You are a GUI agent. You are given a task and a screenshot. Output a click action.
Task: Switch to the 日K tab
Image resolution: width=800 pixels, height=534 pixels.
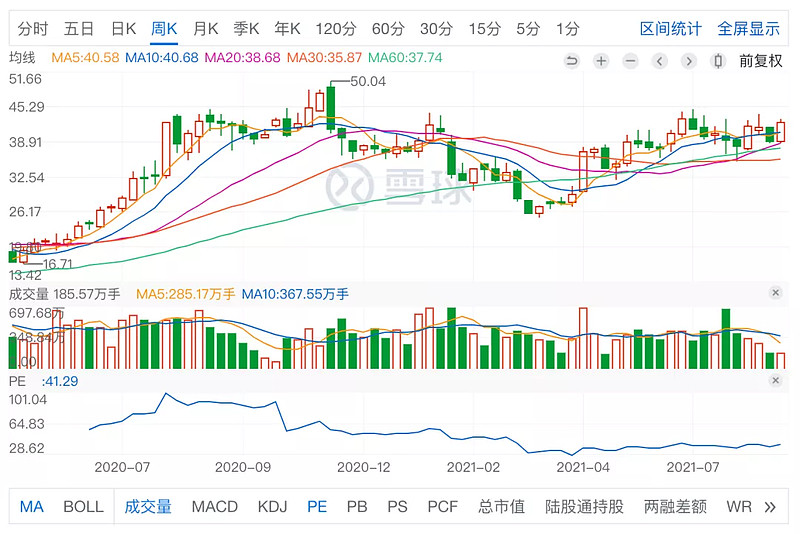pos(124,28)
